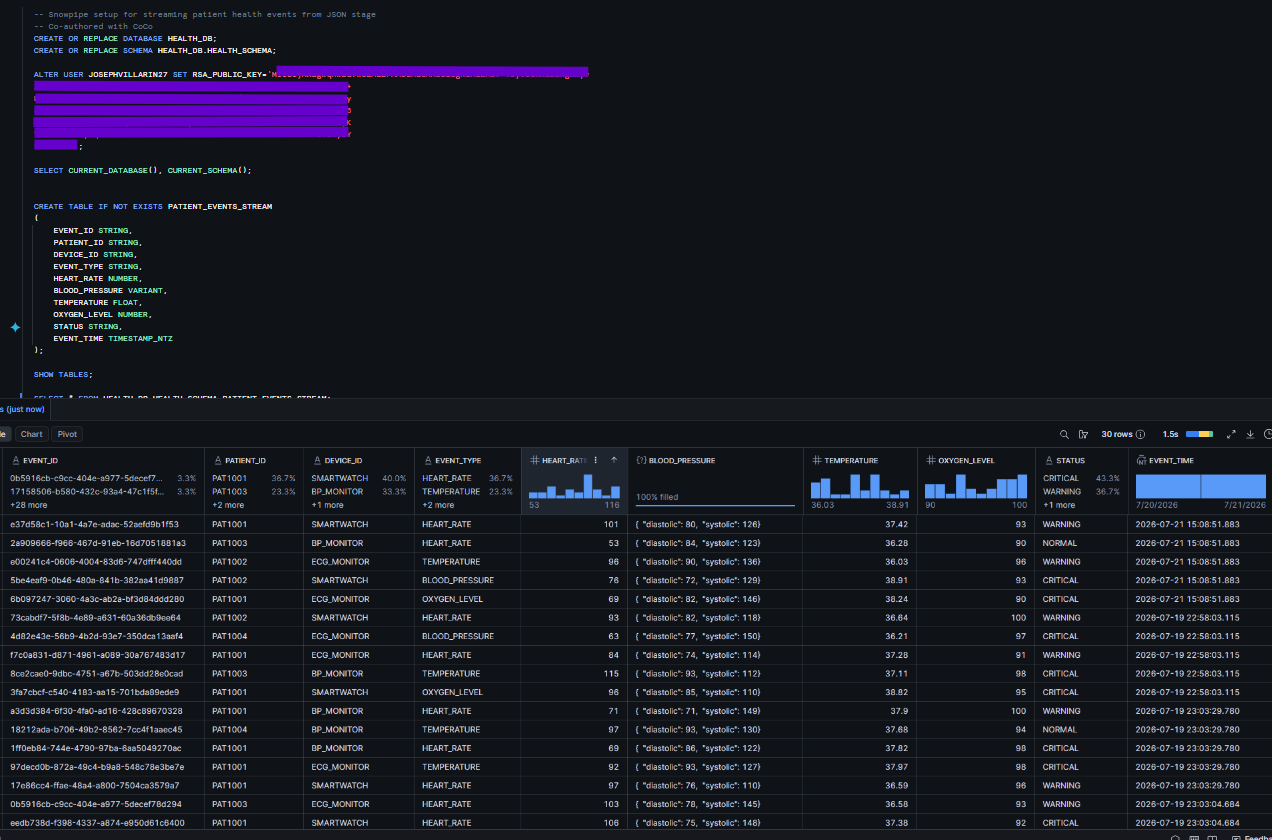The height and width of the screenshot is (840, 1272).
Task: Expand '+28 more' under EVENT_ID column
Action: click(x=28, y=505)
